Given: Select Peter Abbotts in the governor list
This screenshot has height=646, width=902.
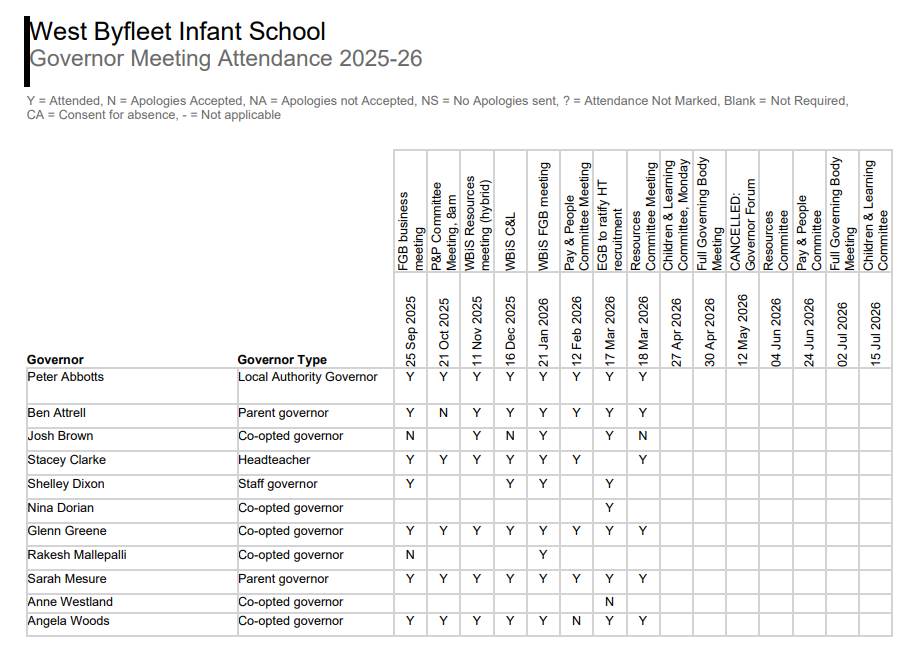Looking at the screenshot, I should coord(65,377).
